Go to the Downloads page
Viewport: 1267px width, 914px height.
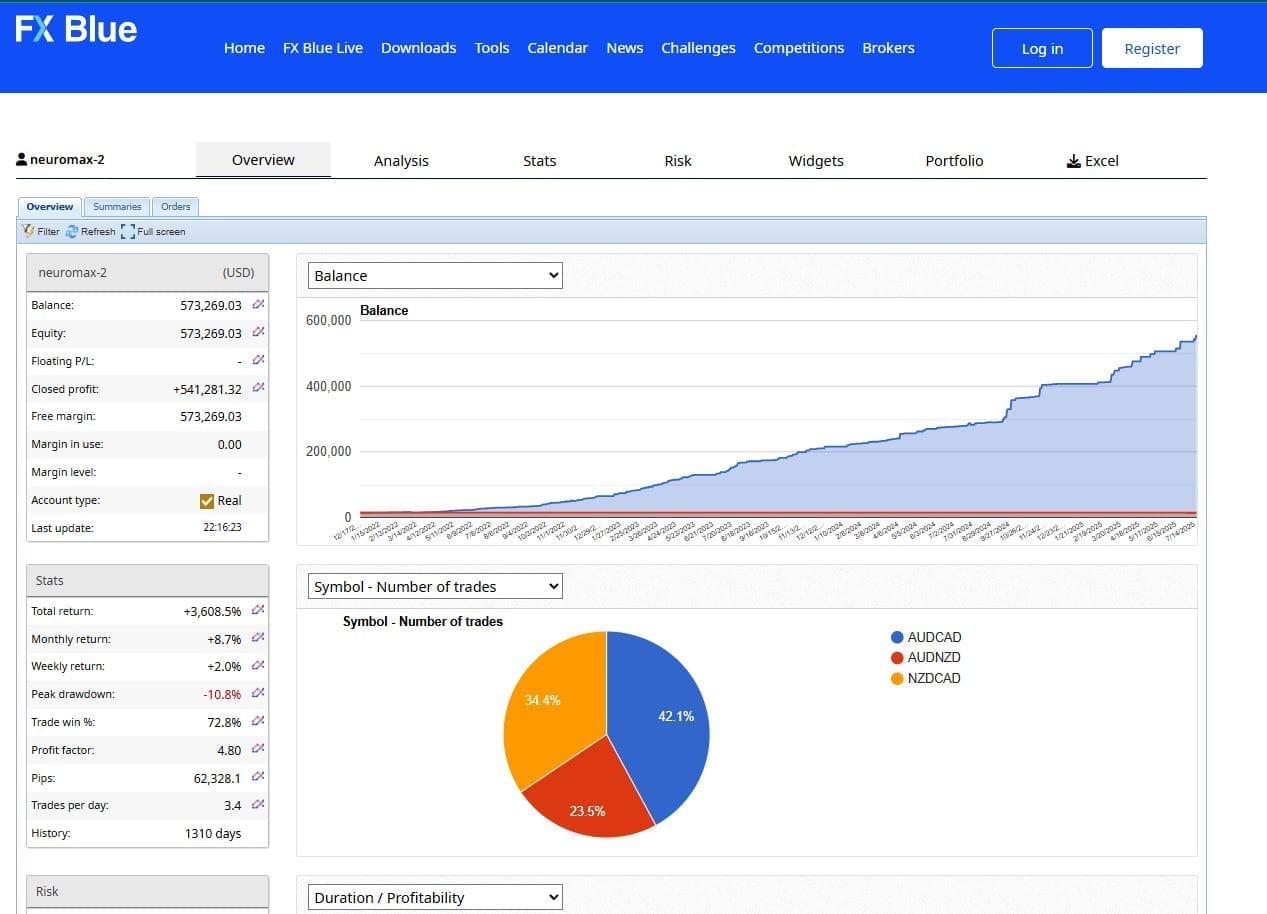[419, 48]
